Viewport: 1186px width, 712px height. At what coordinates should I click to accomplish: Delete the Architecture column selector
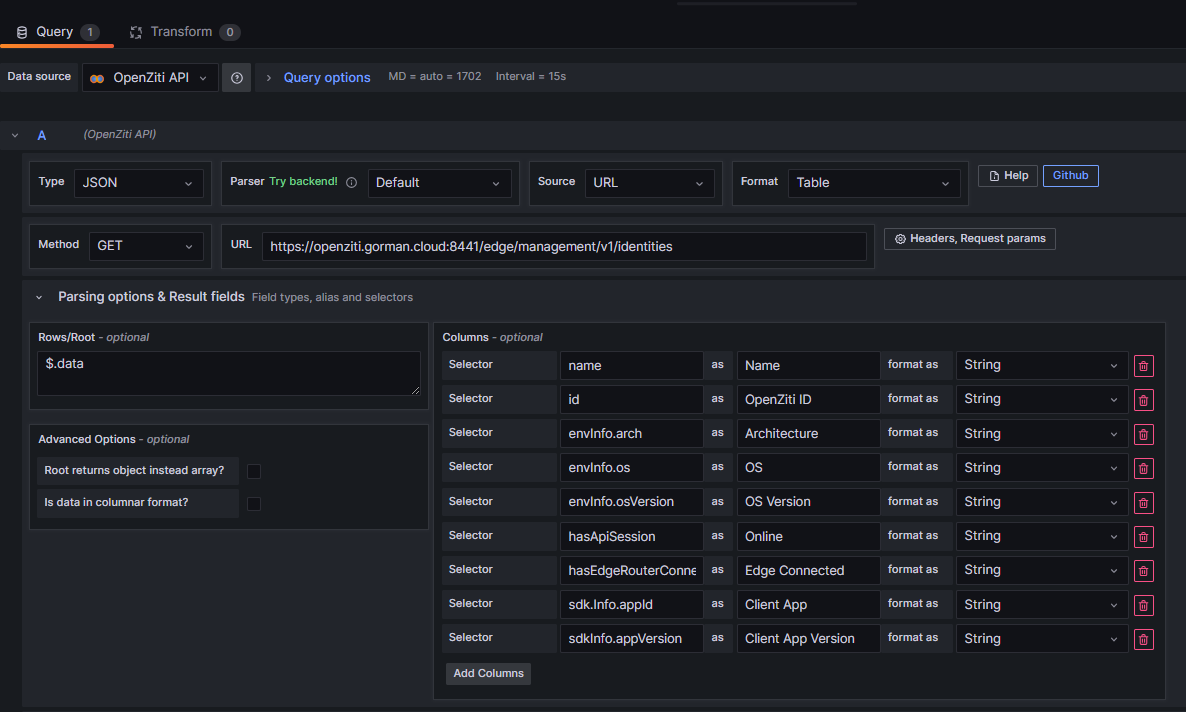click(1143, 433)
